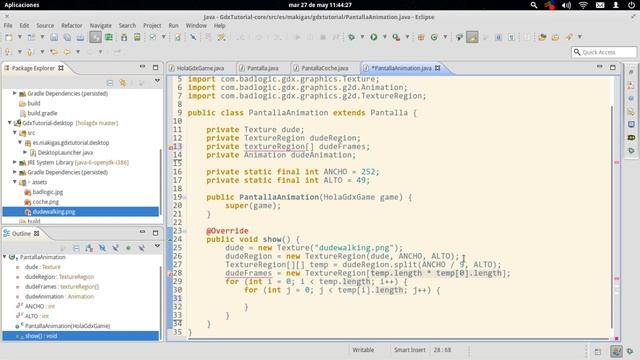The image size is (640, 360).
Task: Collapse the GdxTutorial-desktop project node
Action: (x=10, y=122)
